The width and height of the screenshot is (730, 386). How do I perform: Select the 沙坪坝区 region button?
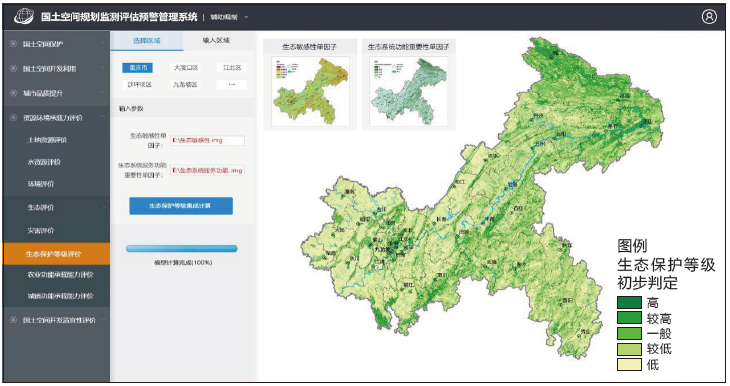click(x=139, y=84)
